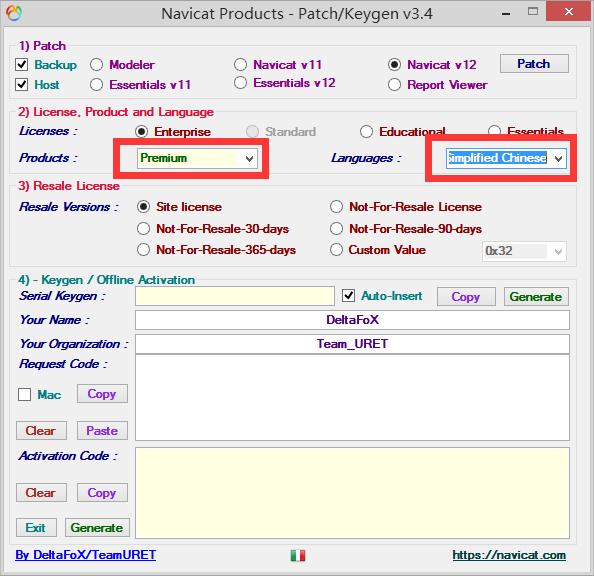The height and width of the screenshot is (576, 594).
Task: Click inside the Activation Code text area
Action: click(x=352, y=493)
